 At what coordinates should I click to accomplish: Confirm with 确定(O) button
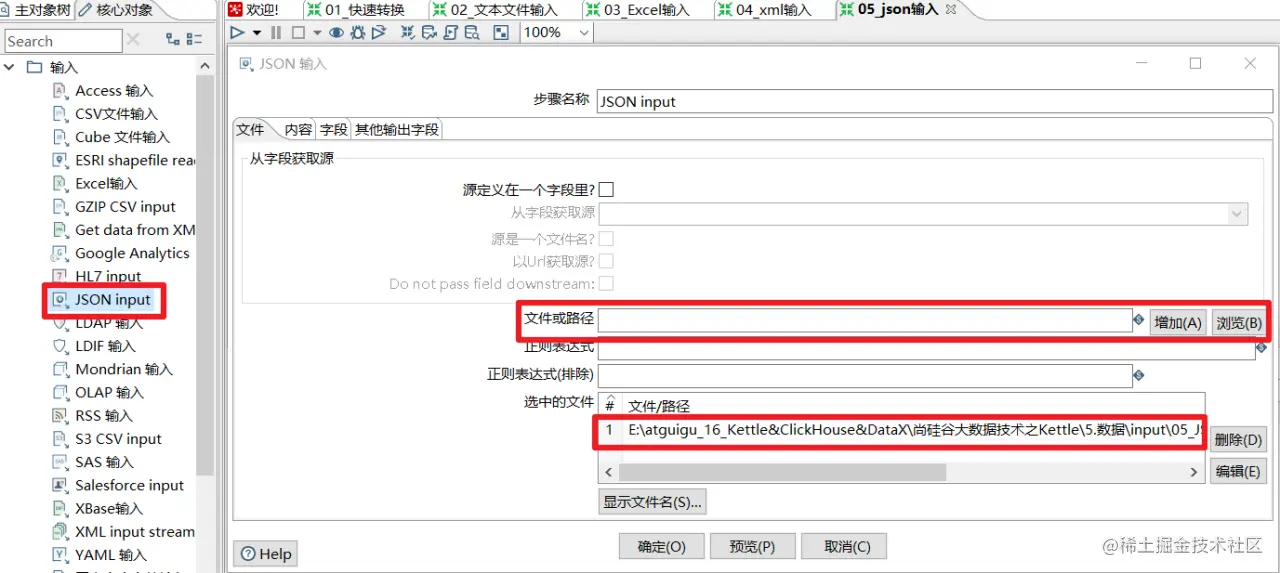(x=661, y=547)
